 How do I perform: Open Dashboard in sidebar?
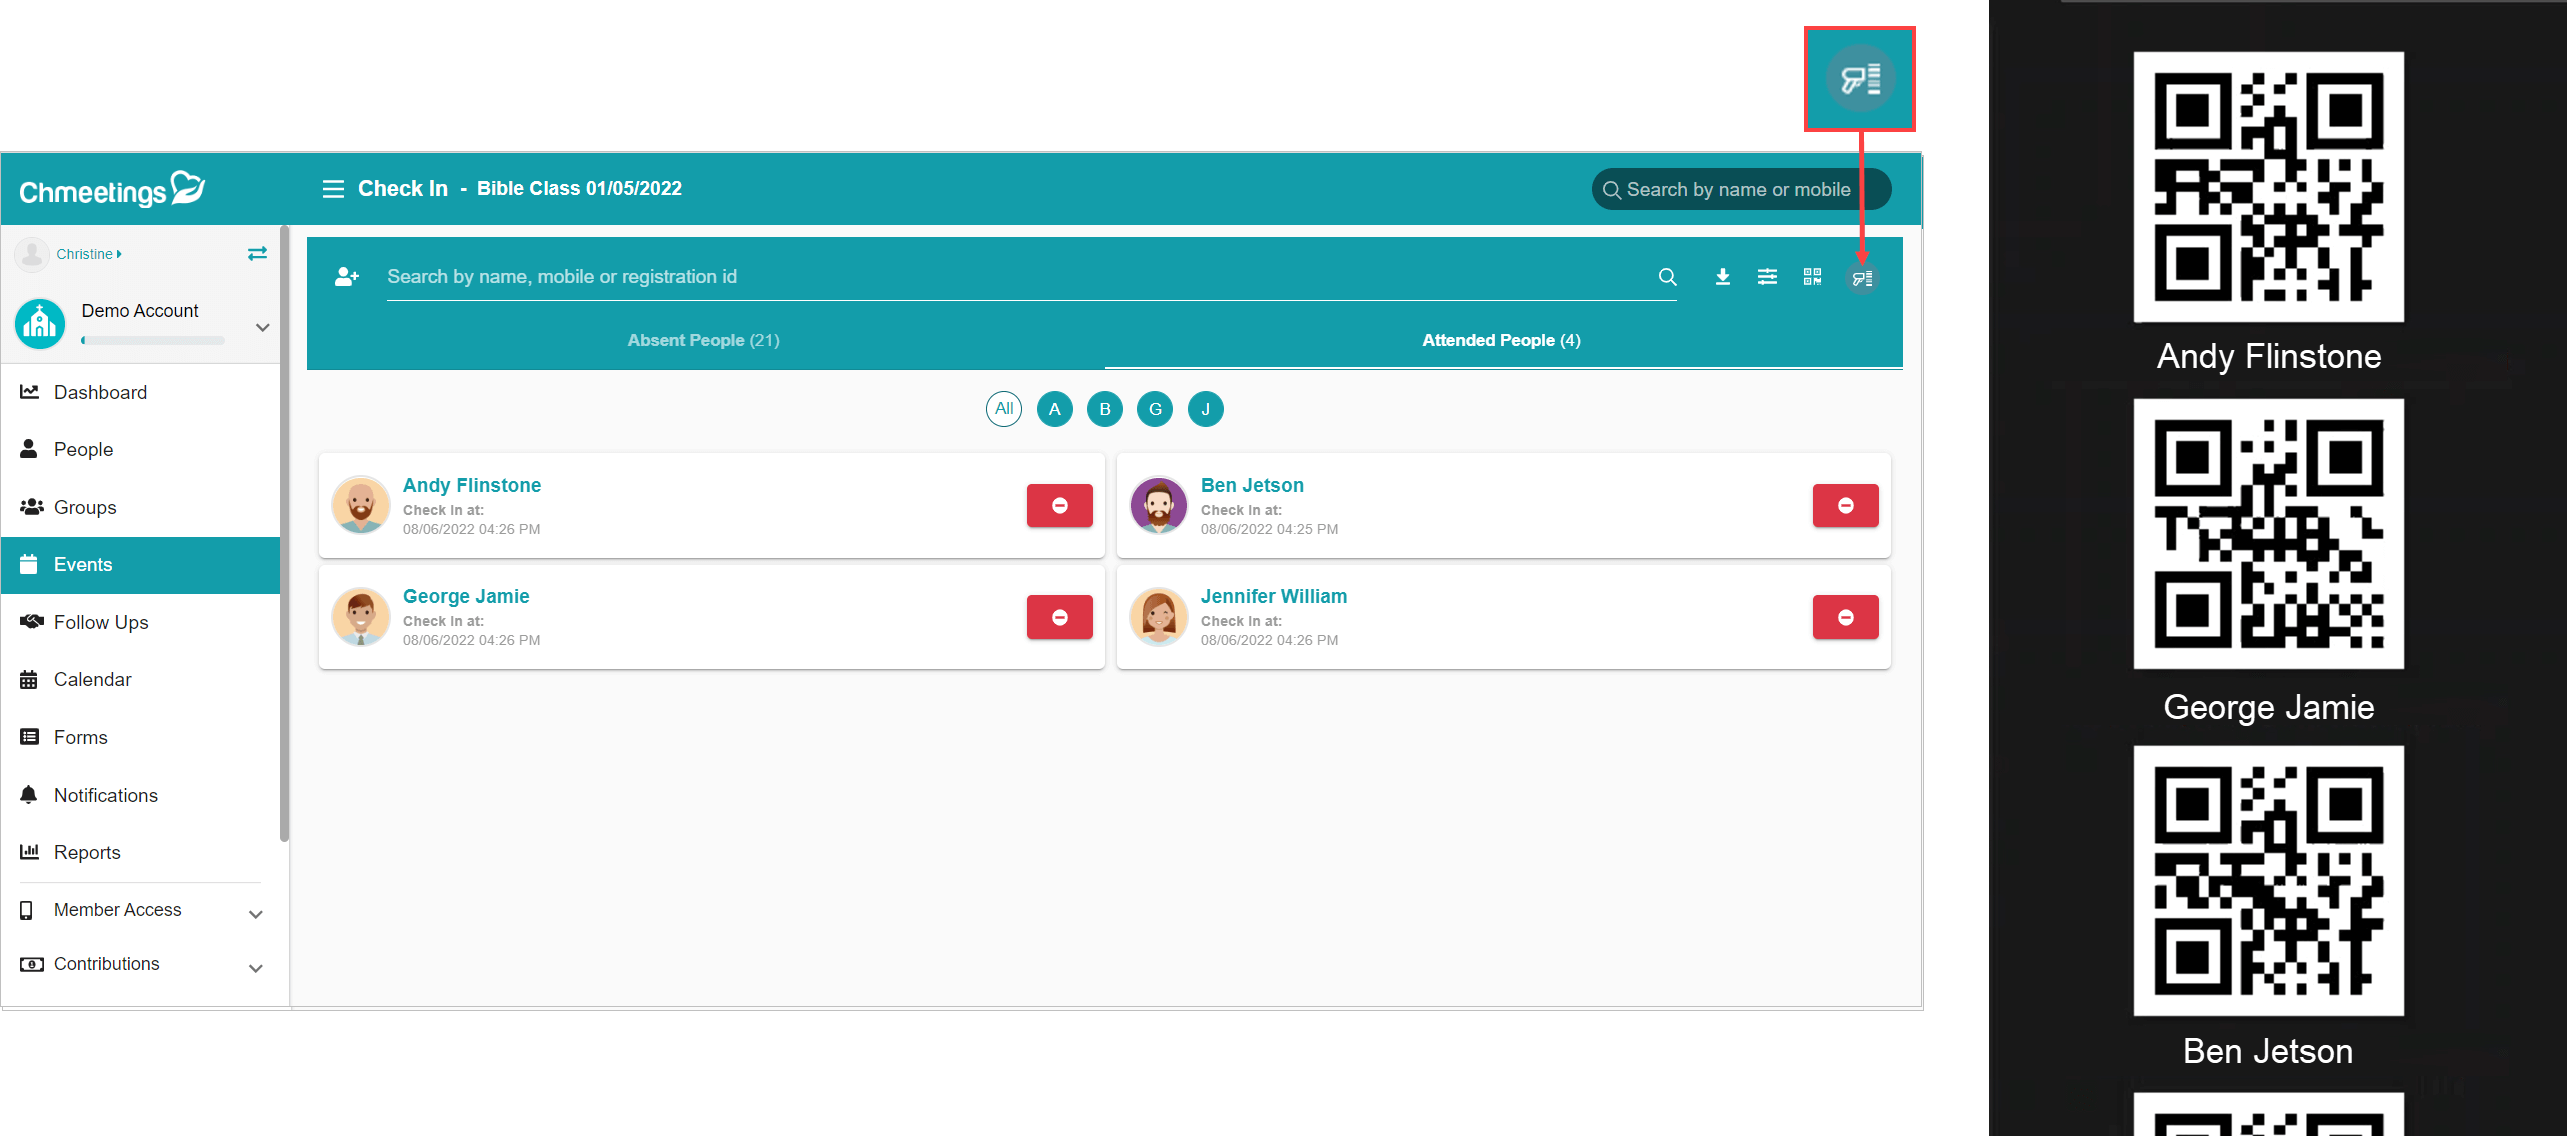141,392
